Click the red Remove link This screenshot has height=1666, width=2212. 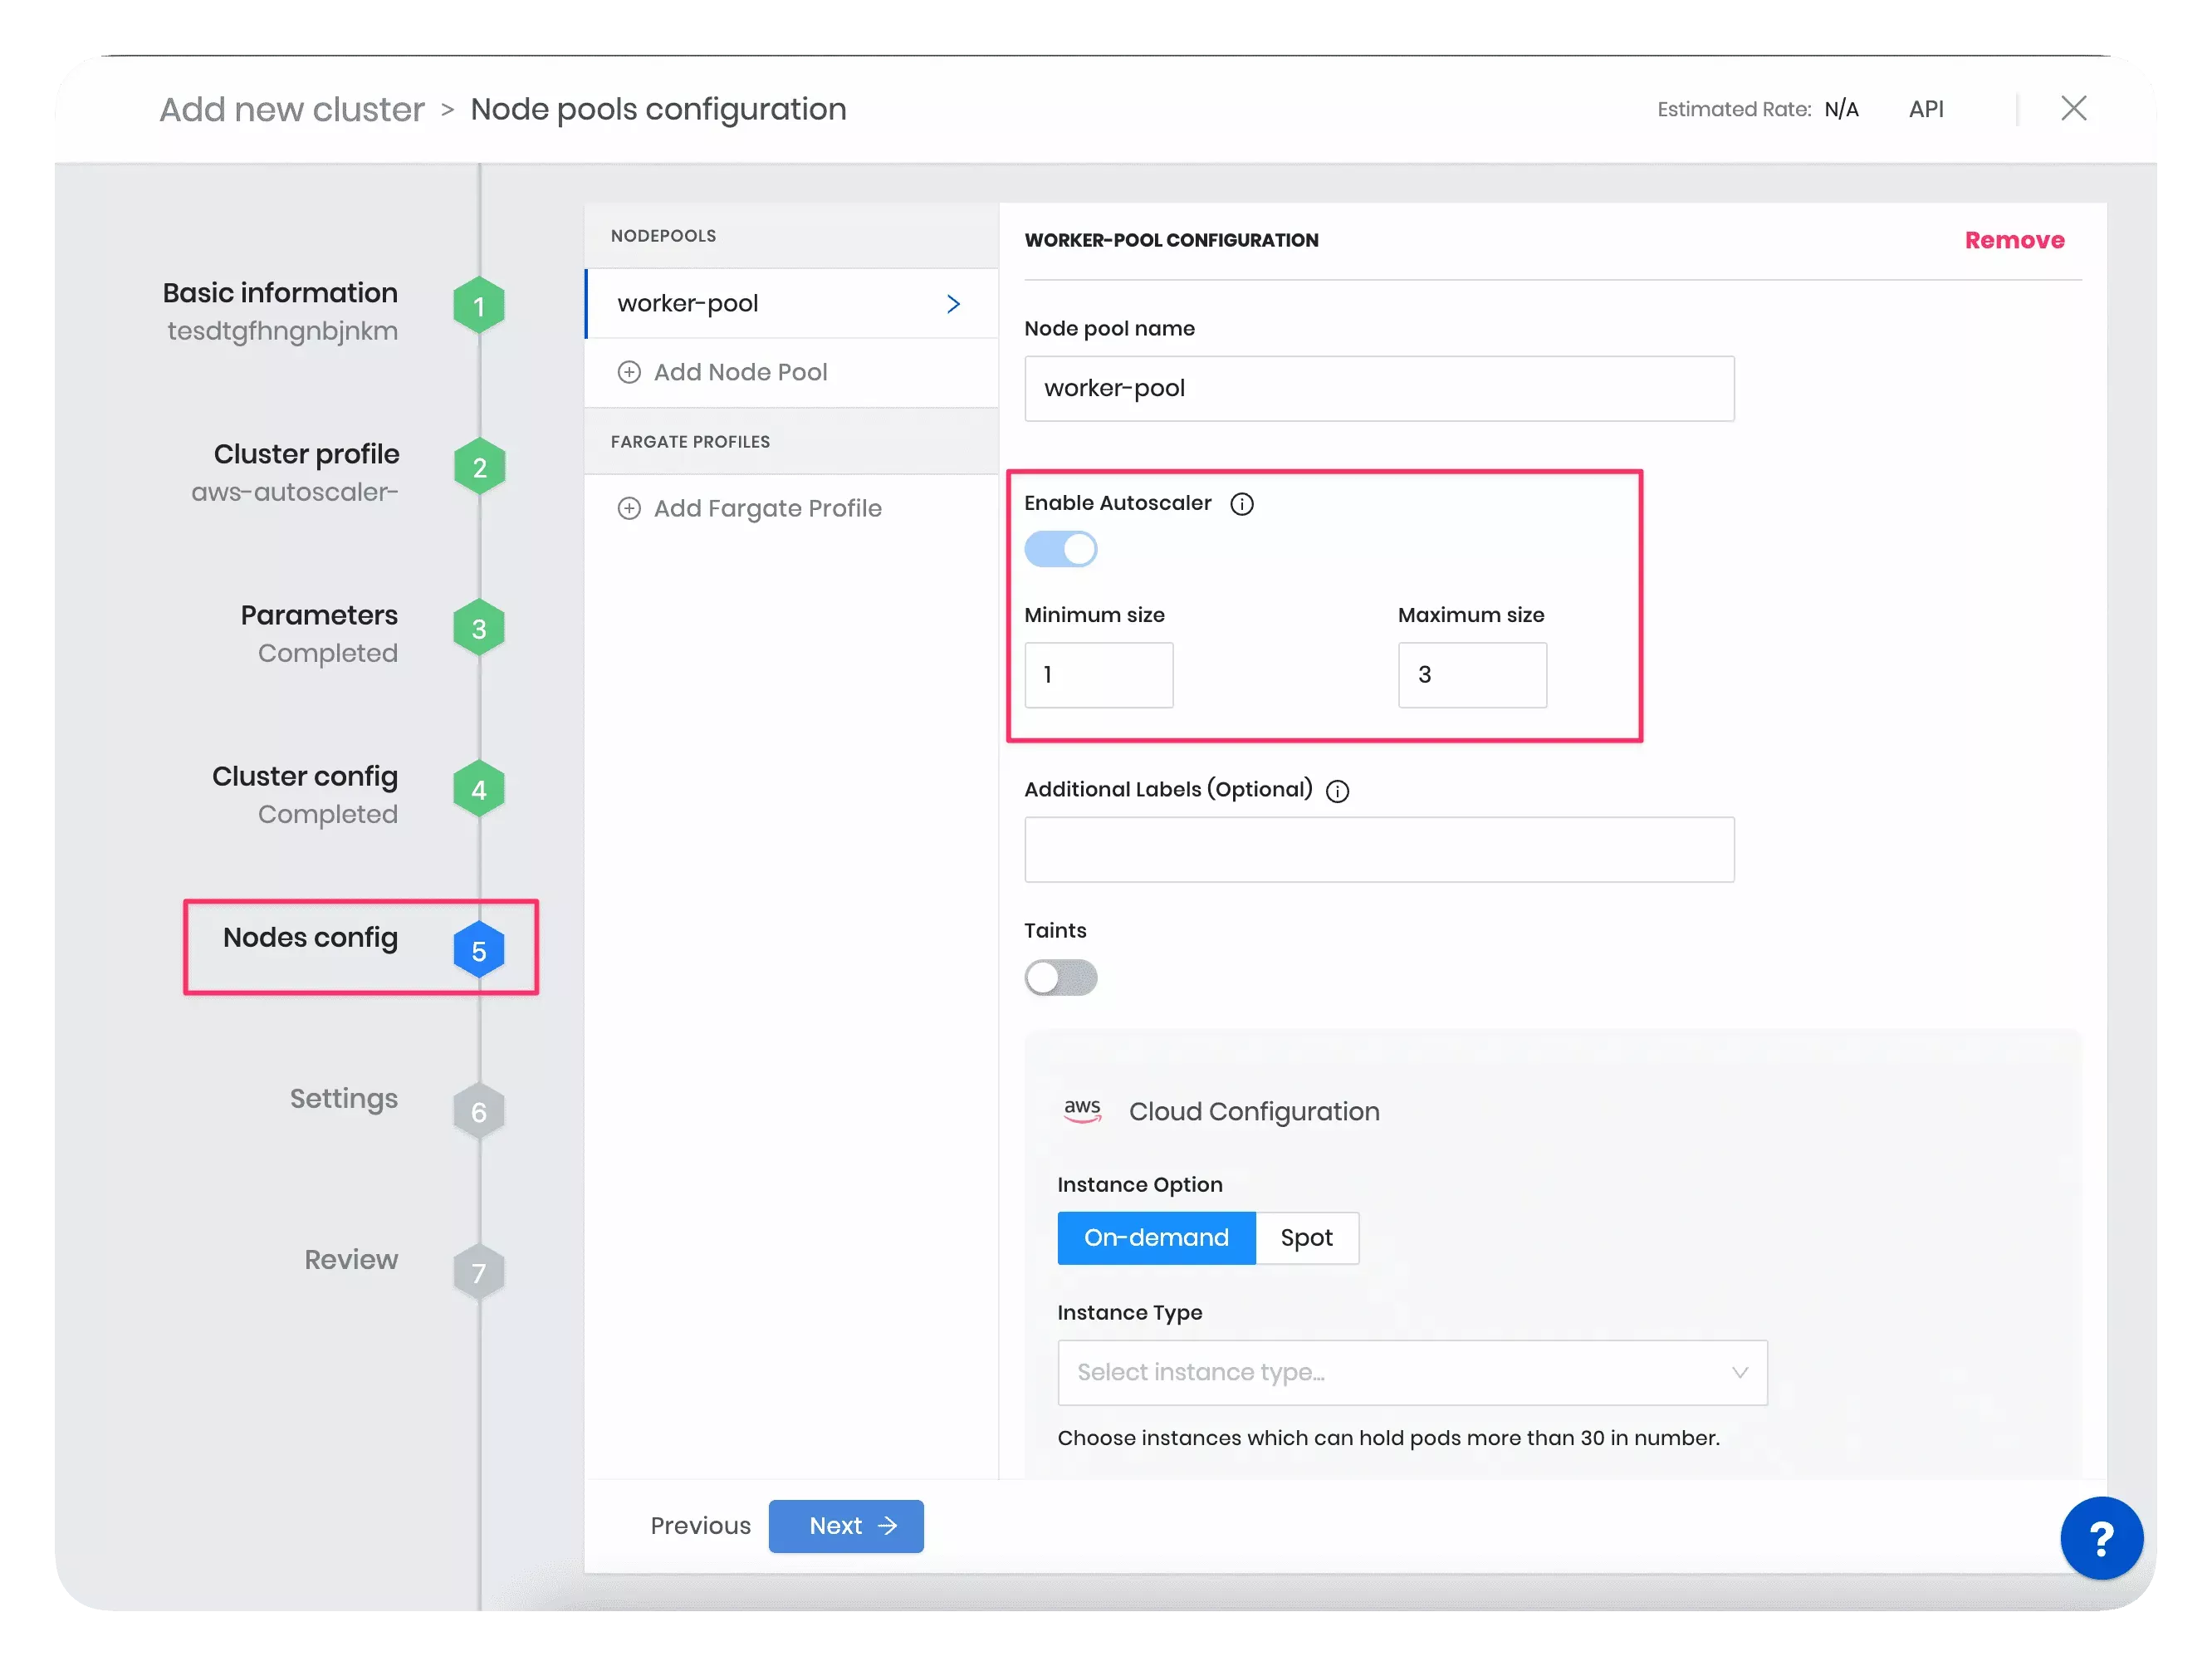[x=2014, y=240]
